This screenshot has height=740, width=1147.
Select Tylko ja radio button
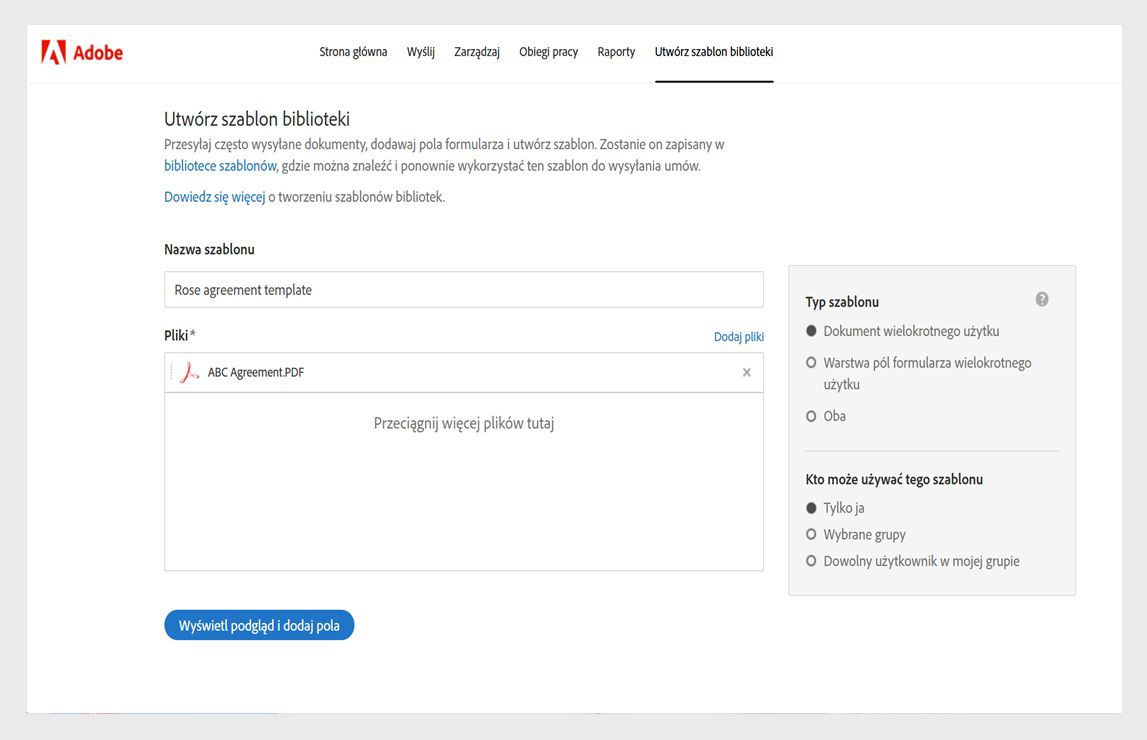811,508
